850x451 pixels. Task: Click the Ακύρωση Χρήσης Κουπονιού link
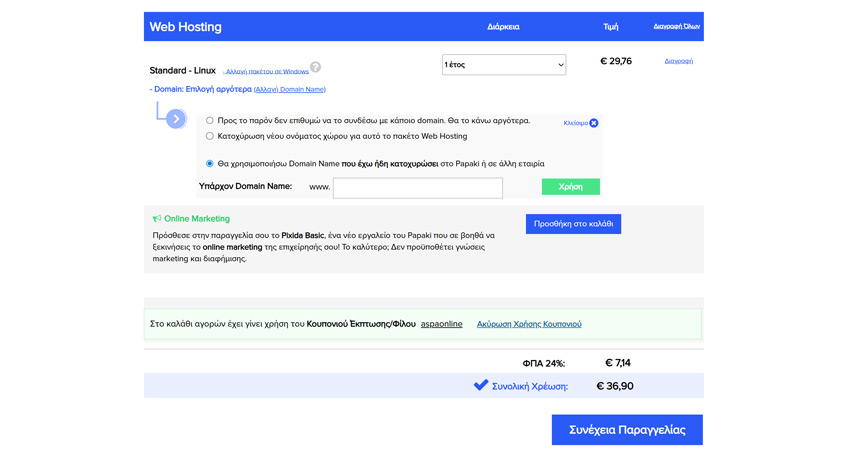click(529, 324)
